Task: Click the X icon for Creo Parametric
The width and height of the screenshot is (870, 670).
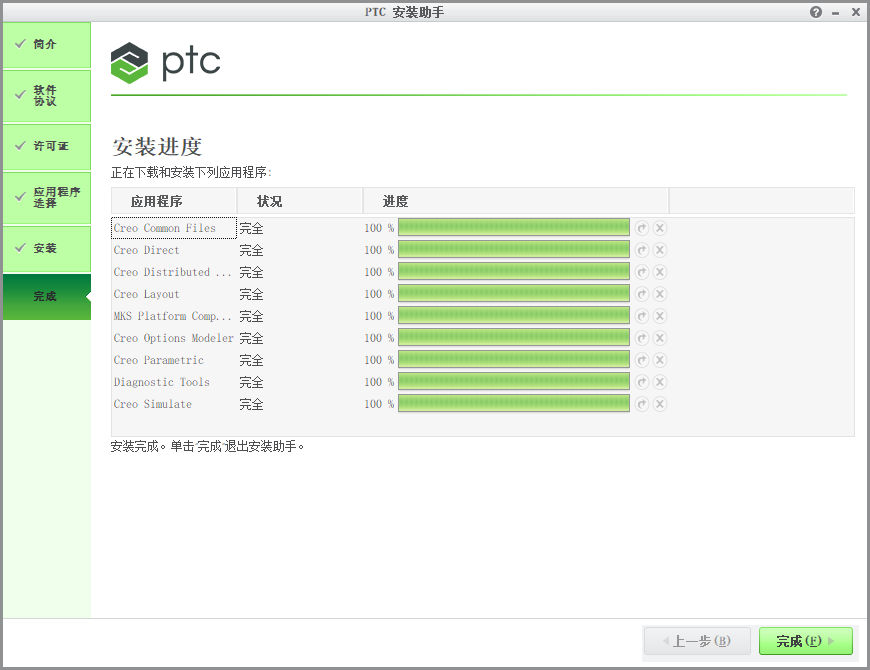Action: coord(660,360)
